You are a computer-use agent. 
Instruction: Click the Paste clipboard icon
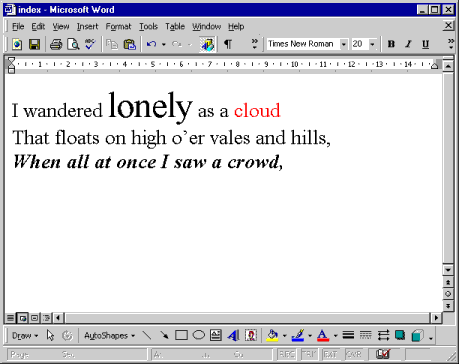(x=130, y=44)
